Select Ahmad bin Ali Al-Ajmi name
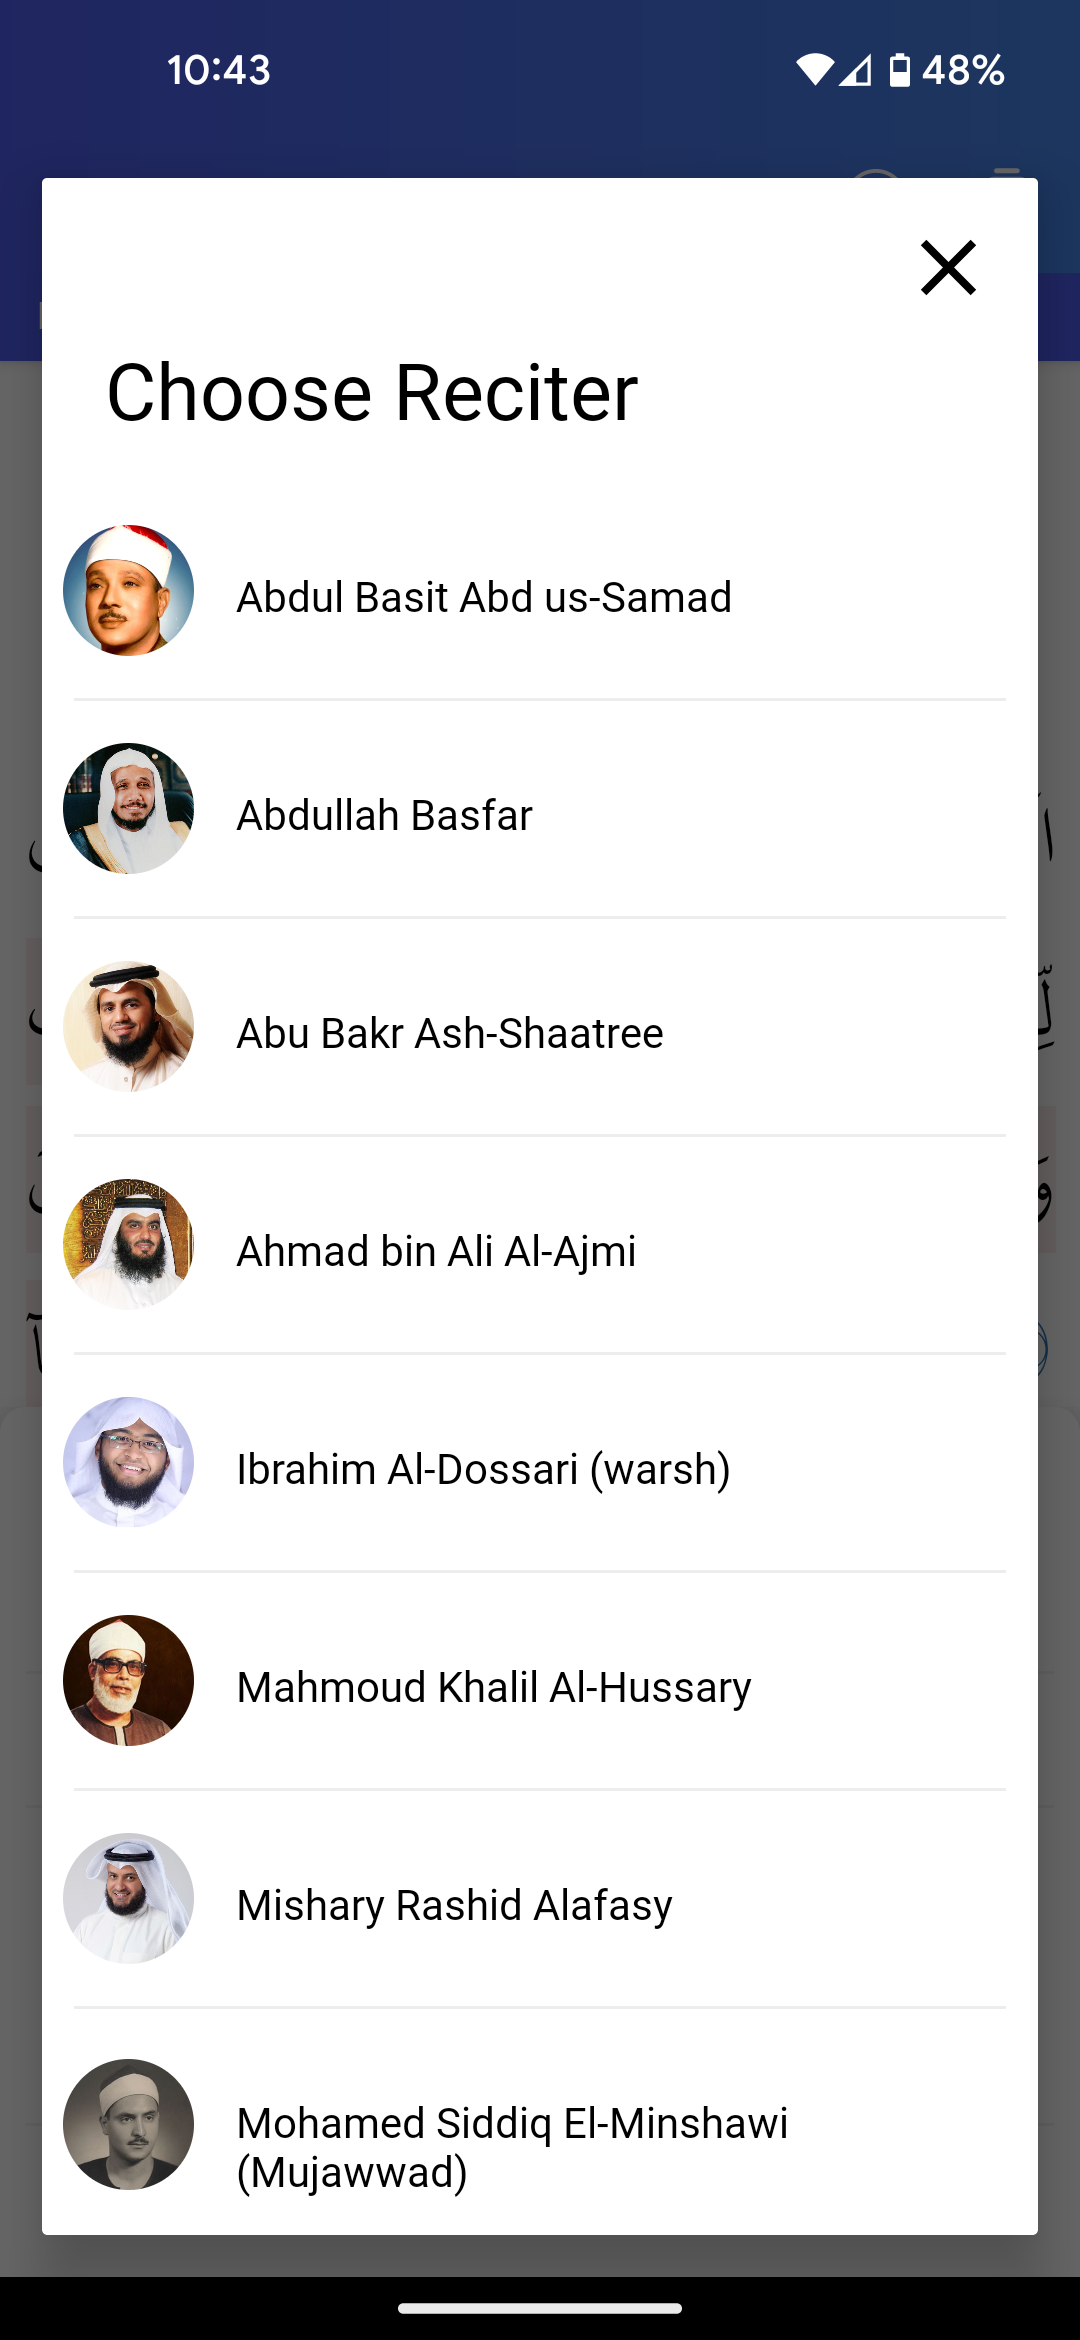 pyautogui.click(x=436, y=1251)
